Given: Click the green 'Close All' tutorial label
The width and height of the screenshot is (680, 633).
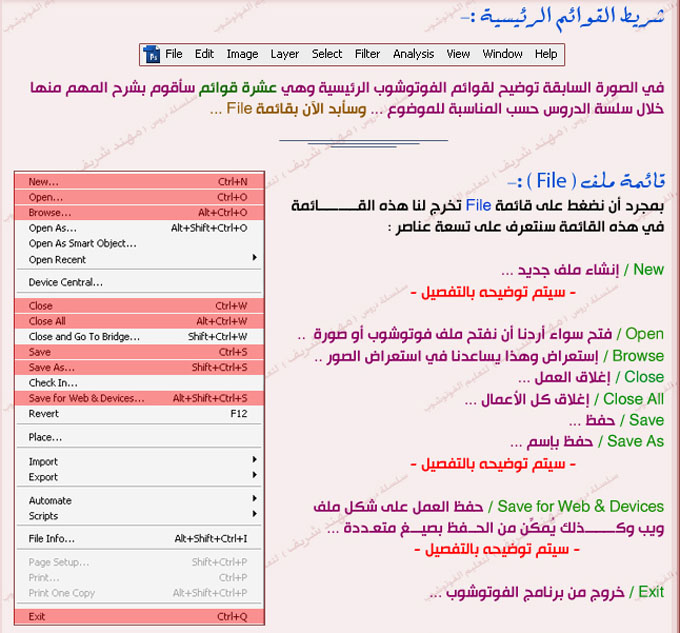Looking at the screenshot, I should tap(633, 399).
